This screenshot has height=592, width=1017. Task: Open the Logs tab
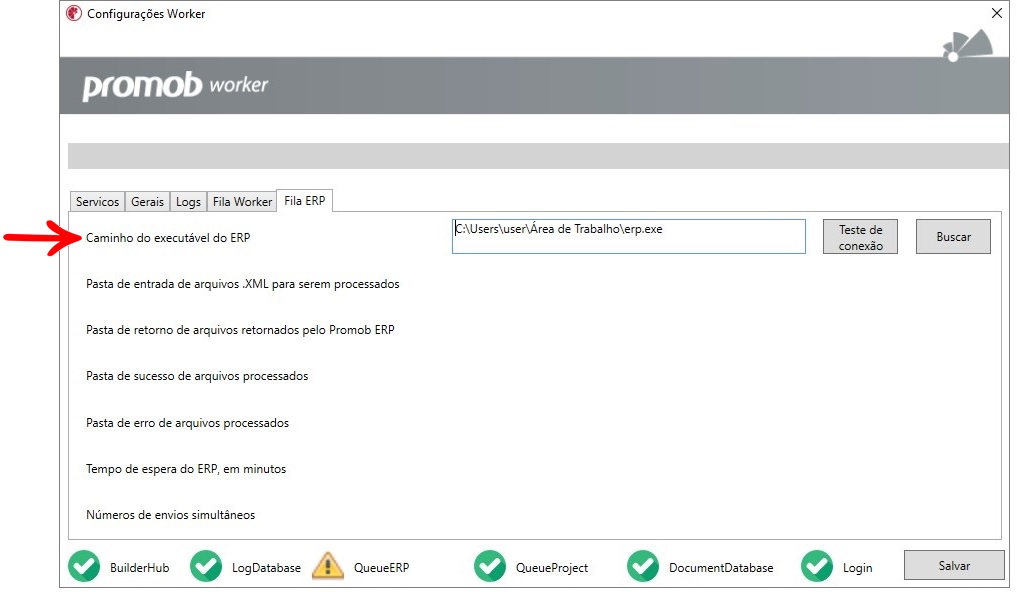point(188,202)
